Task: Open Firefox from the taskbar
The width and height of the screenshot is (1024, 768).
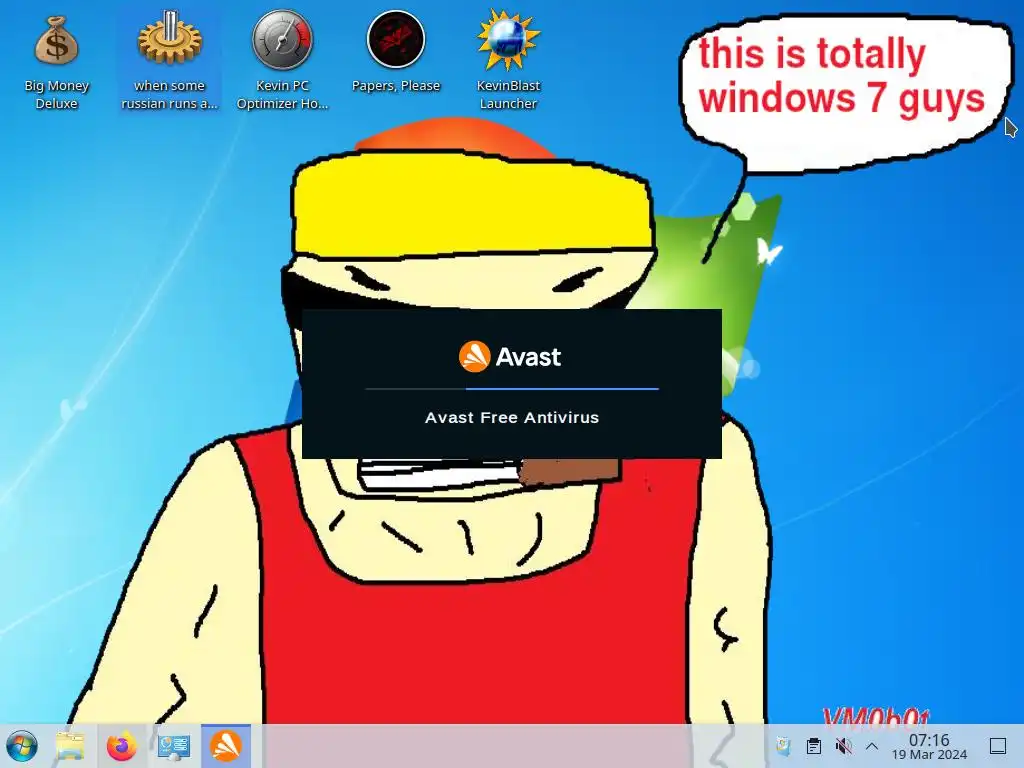Action: point(122,746)
